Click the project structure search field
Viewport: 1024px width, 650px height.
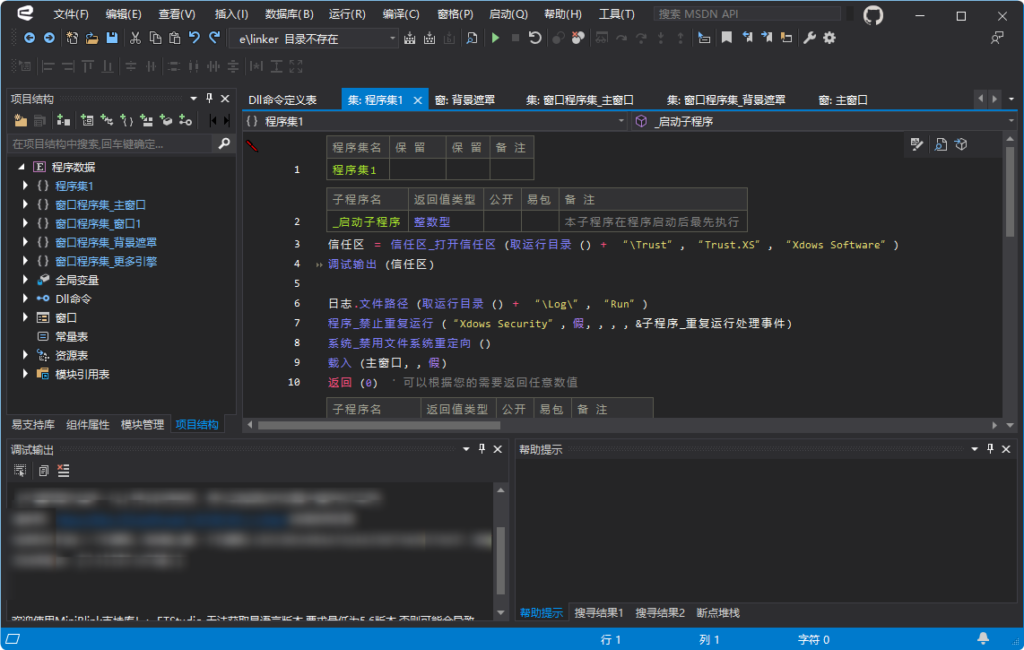(x=111, y=144)
